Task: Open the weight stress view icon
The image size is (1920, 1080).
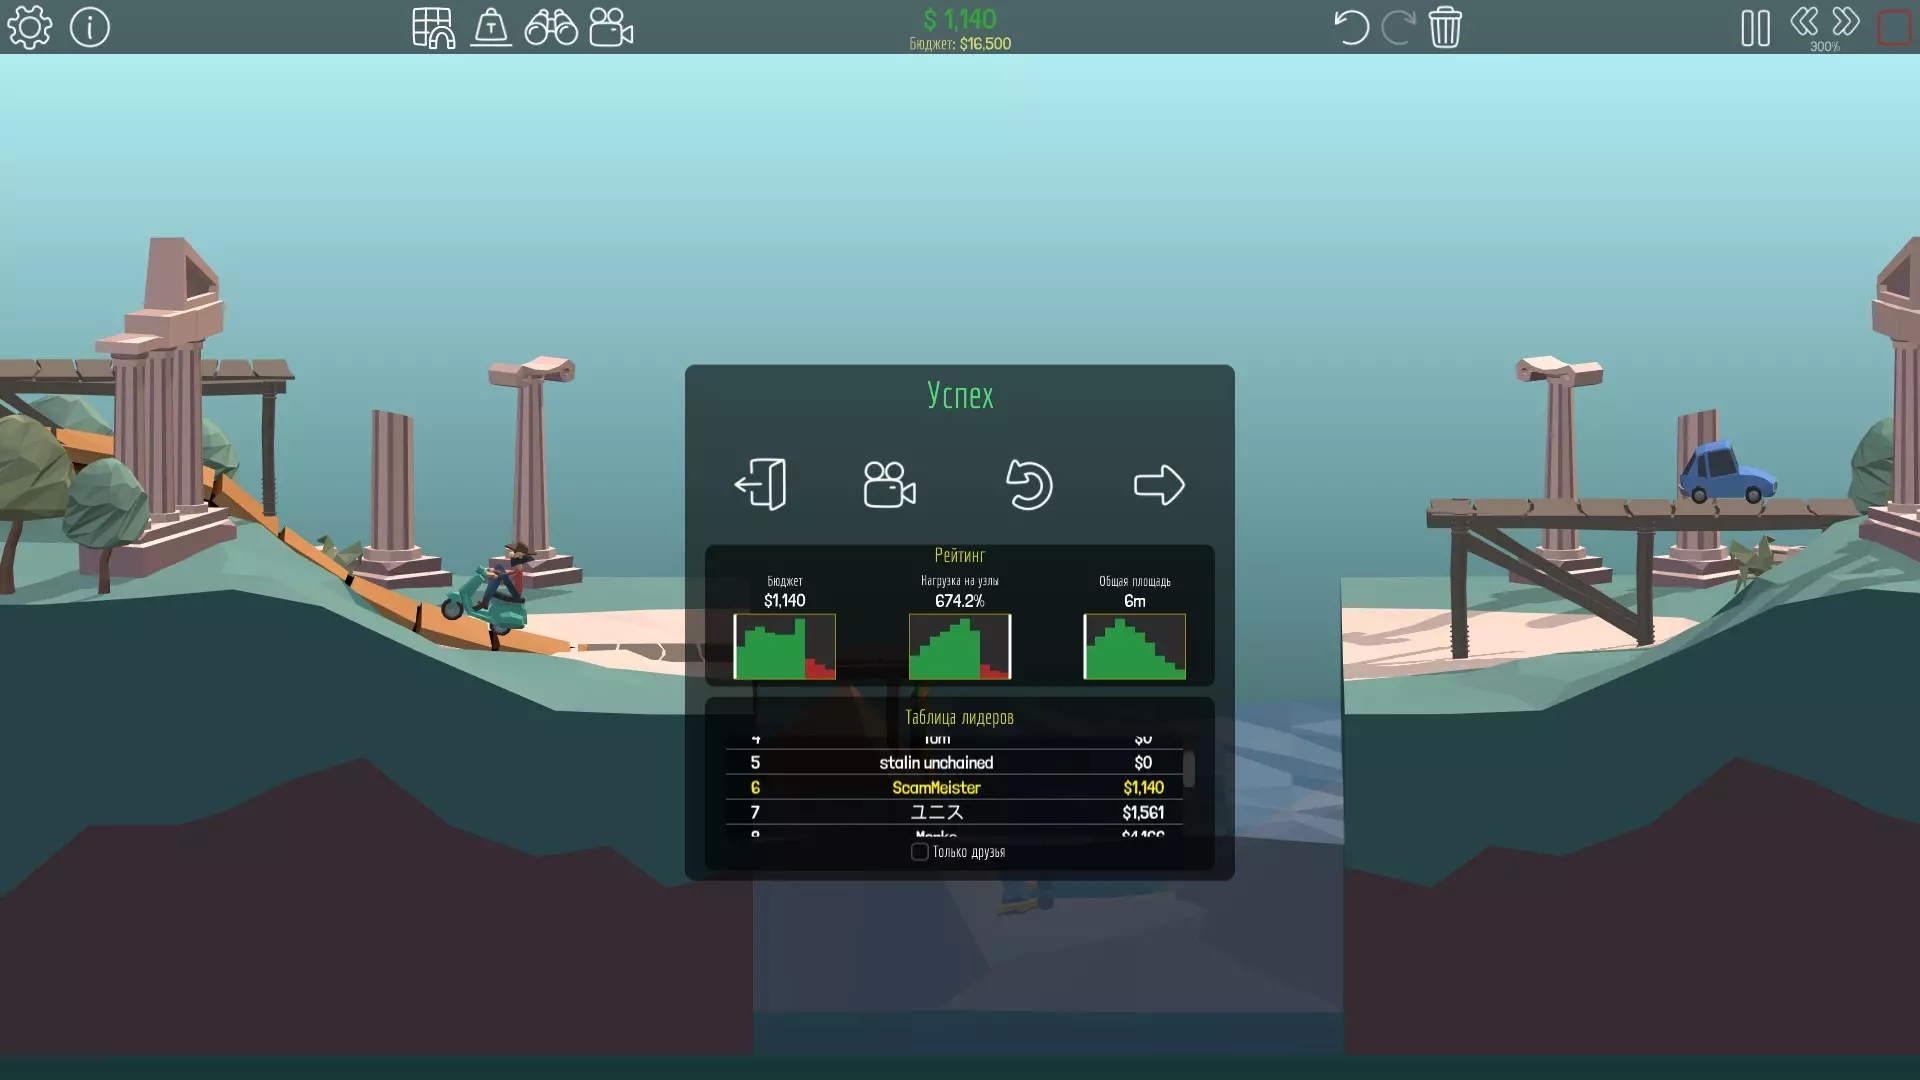Action: (x=491, y=28)
